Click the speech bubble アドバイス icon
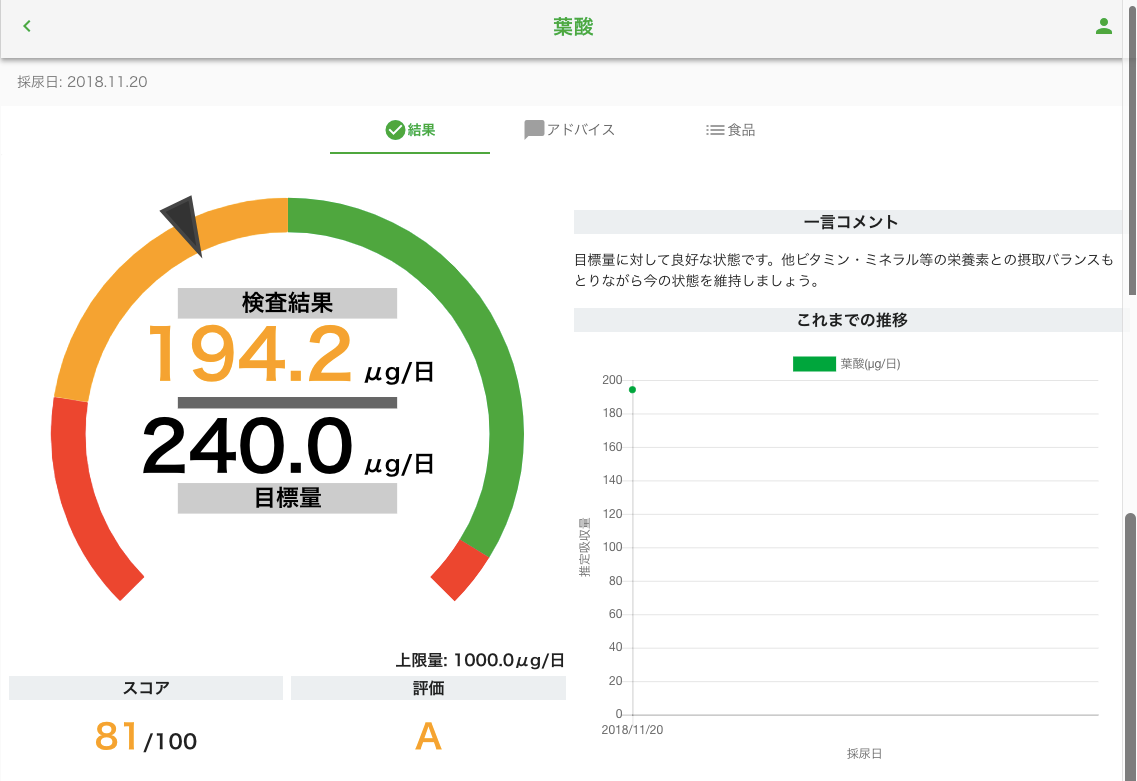Screen dimensions: 1137x781 [x=534, y=130]
